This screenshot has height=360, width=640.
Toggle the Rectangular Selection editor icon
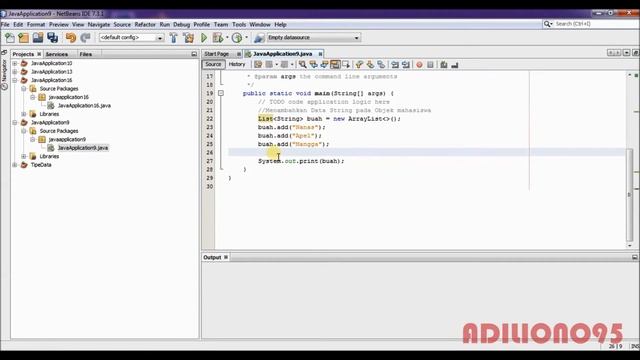click(x=346, y=64)
